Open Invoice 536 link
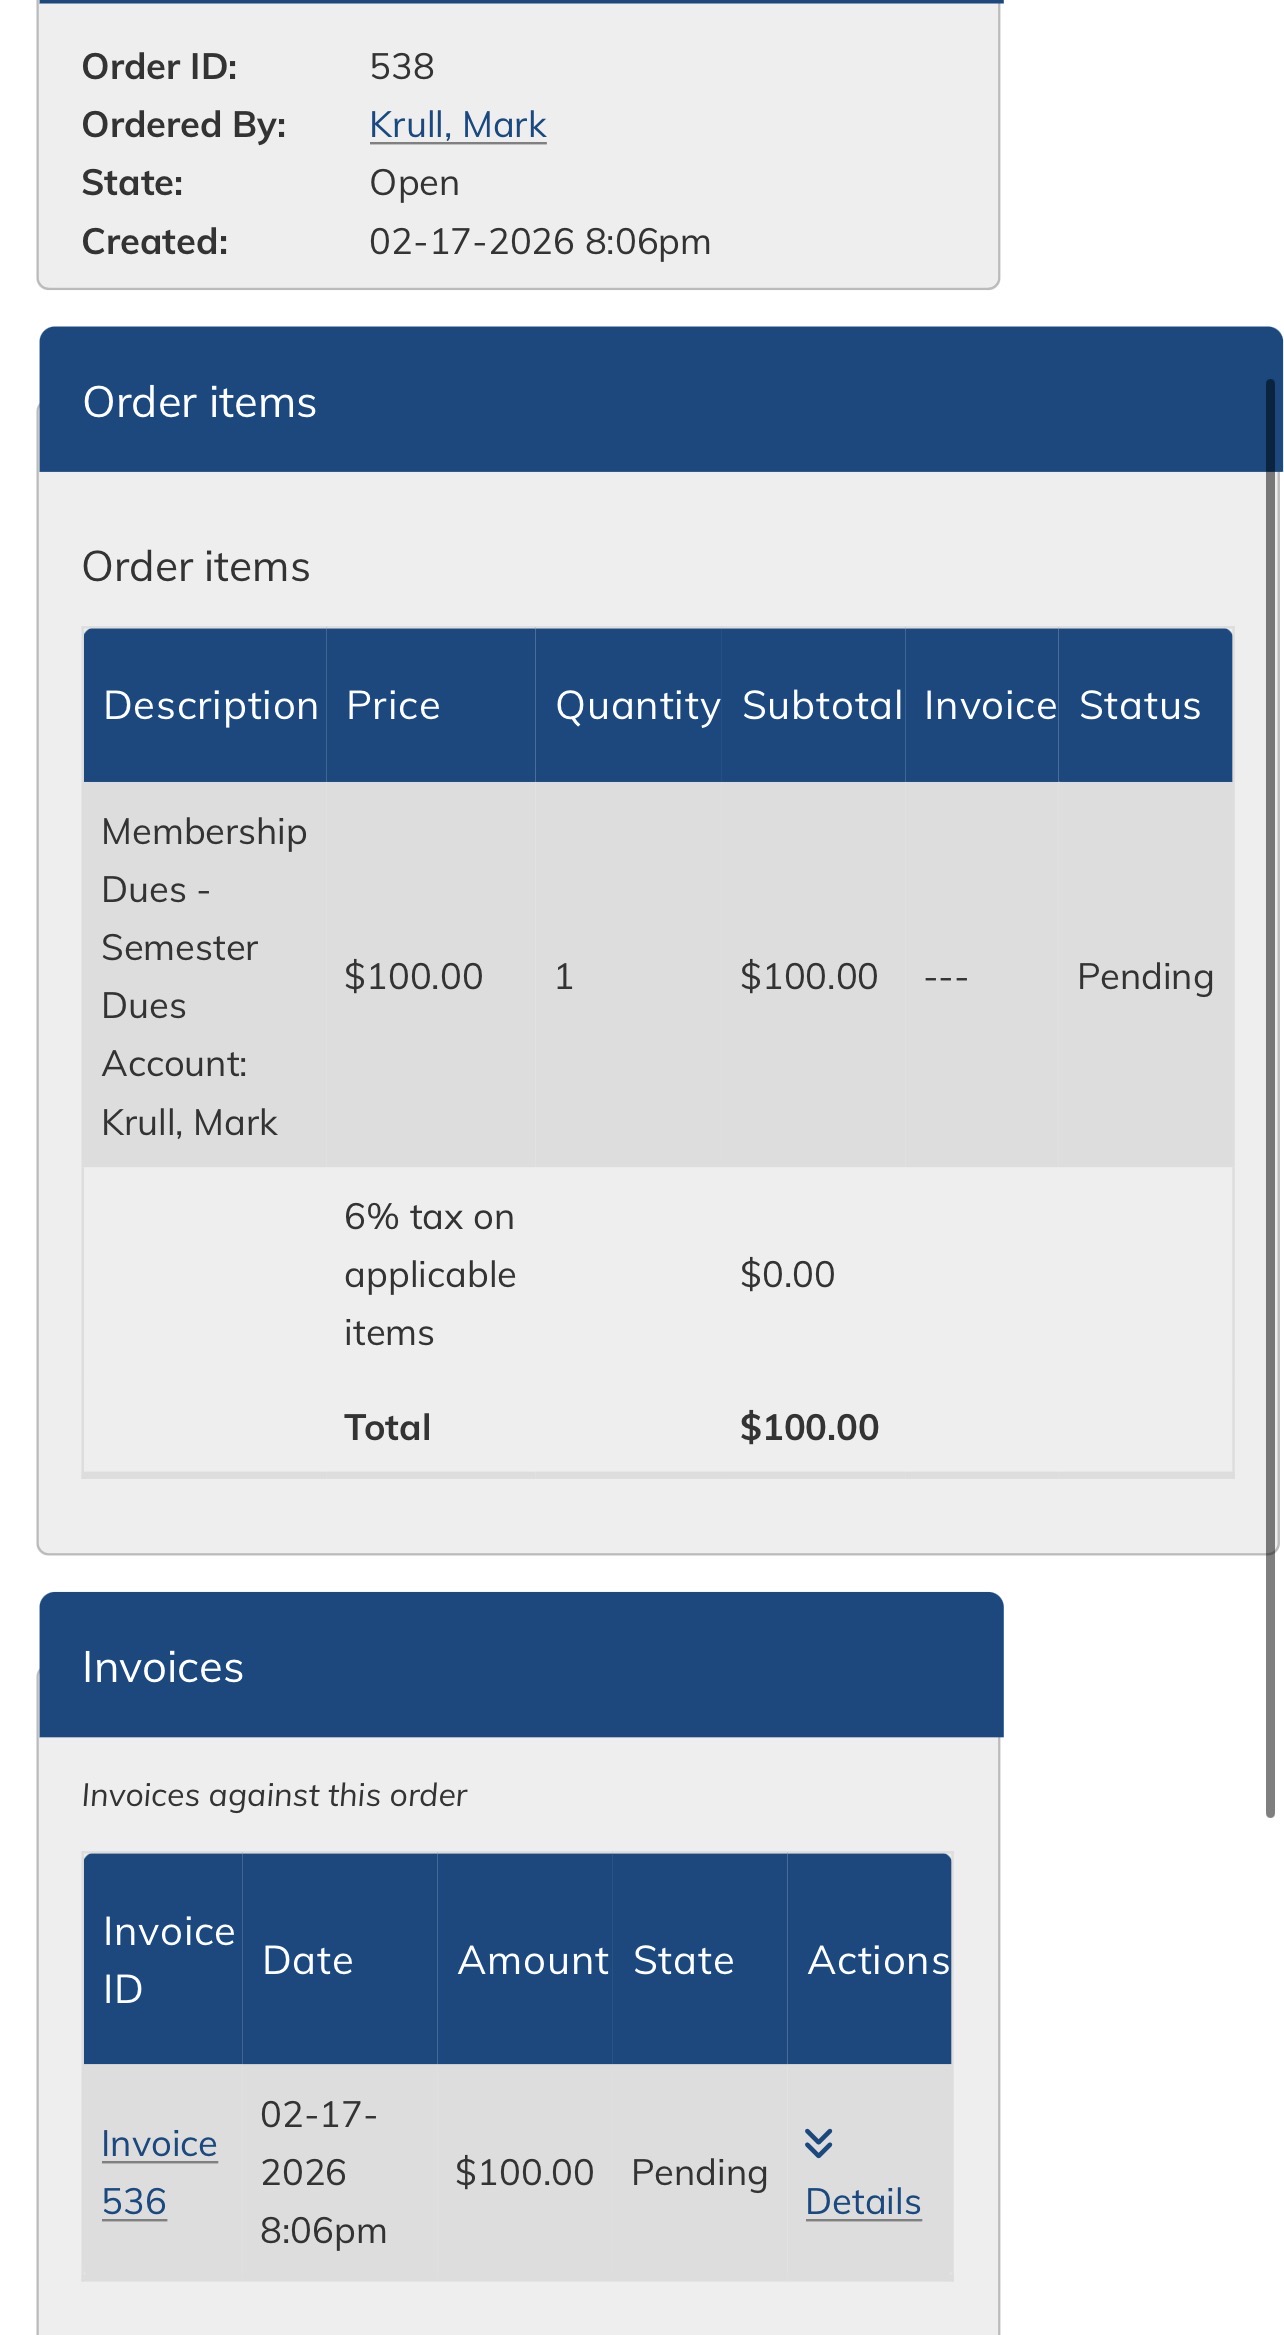Screen dimensions: 1284x2335 click(159, 2172)
